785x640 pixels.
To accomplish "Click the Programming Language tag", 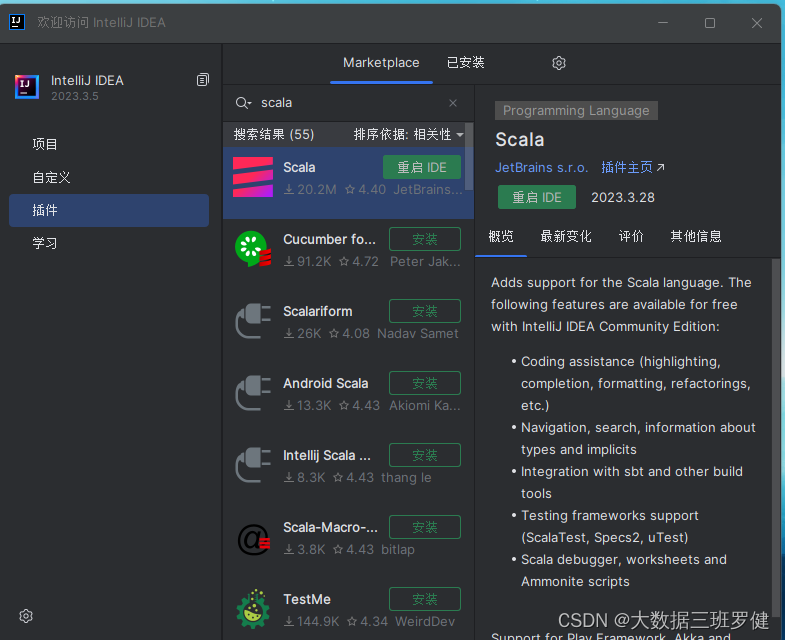I will tap(576, 111).
